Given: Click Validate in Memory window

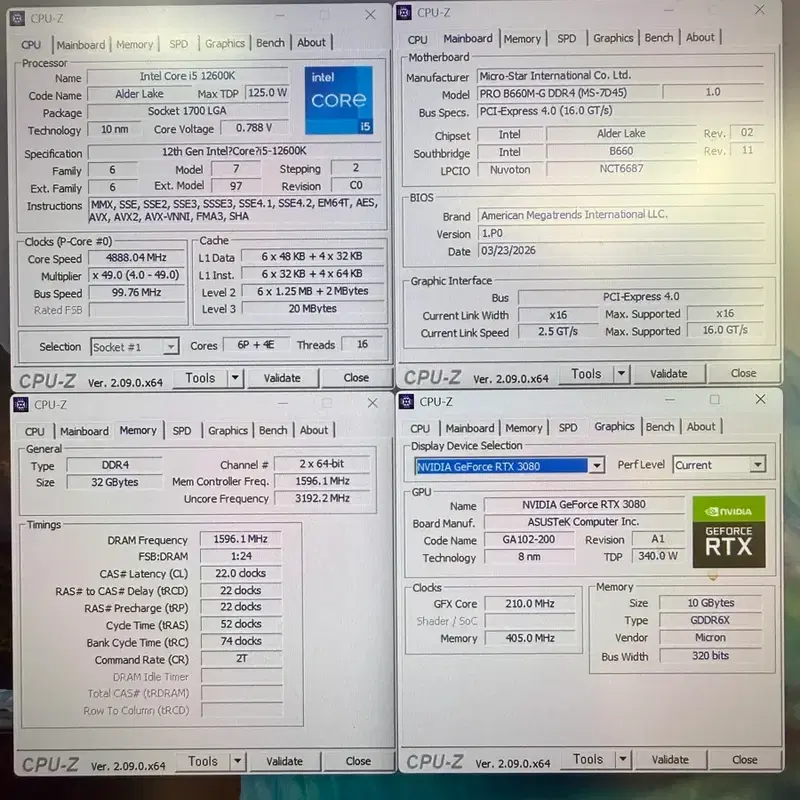Looking at the screenshot, I should (x=284, y=761).
